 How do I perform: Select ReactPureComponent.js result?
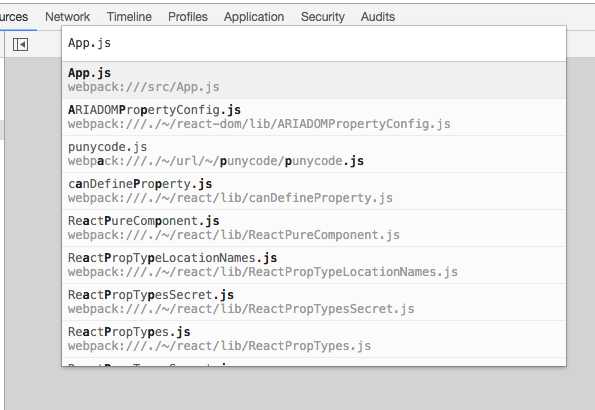click(314, 228)
